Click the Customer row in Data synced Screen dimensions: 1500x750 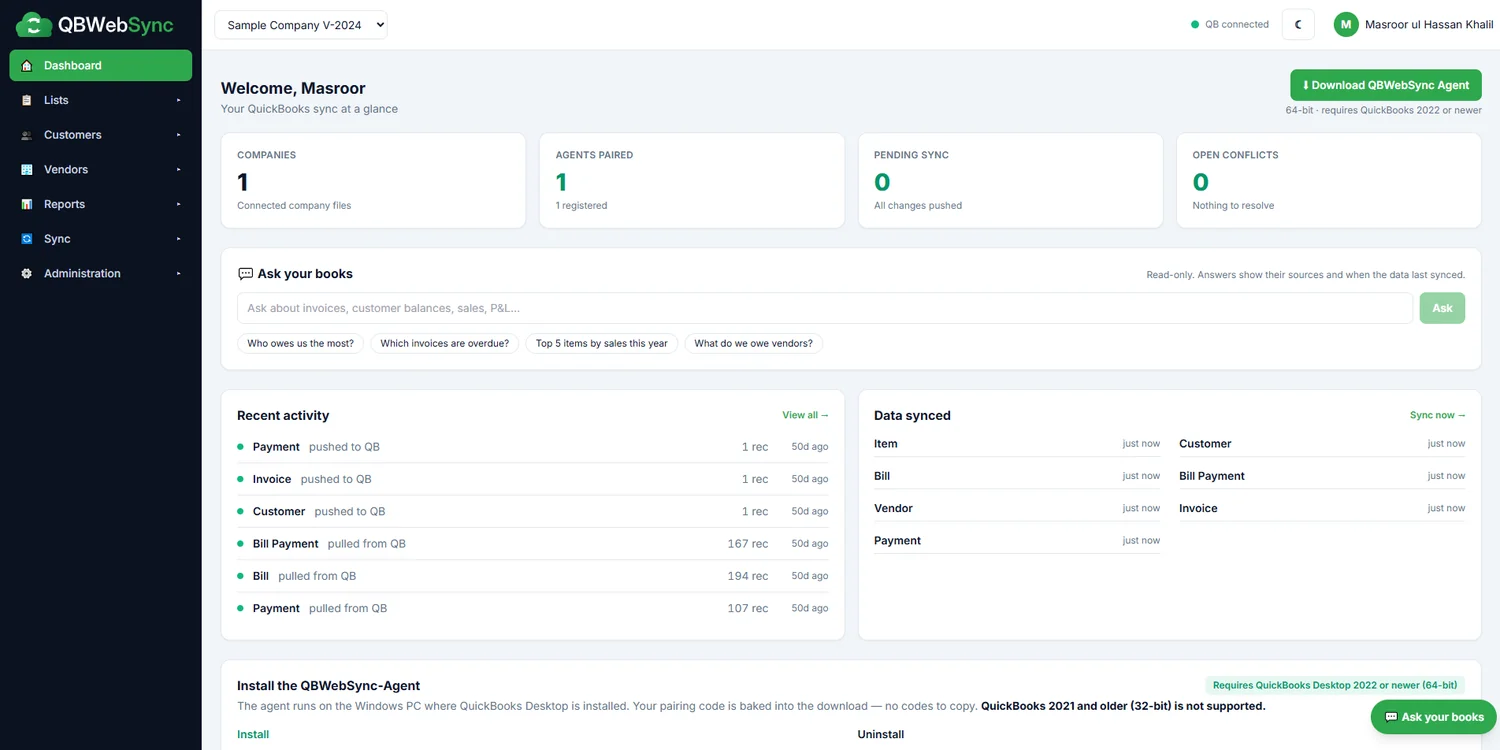[1322, 444]
